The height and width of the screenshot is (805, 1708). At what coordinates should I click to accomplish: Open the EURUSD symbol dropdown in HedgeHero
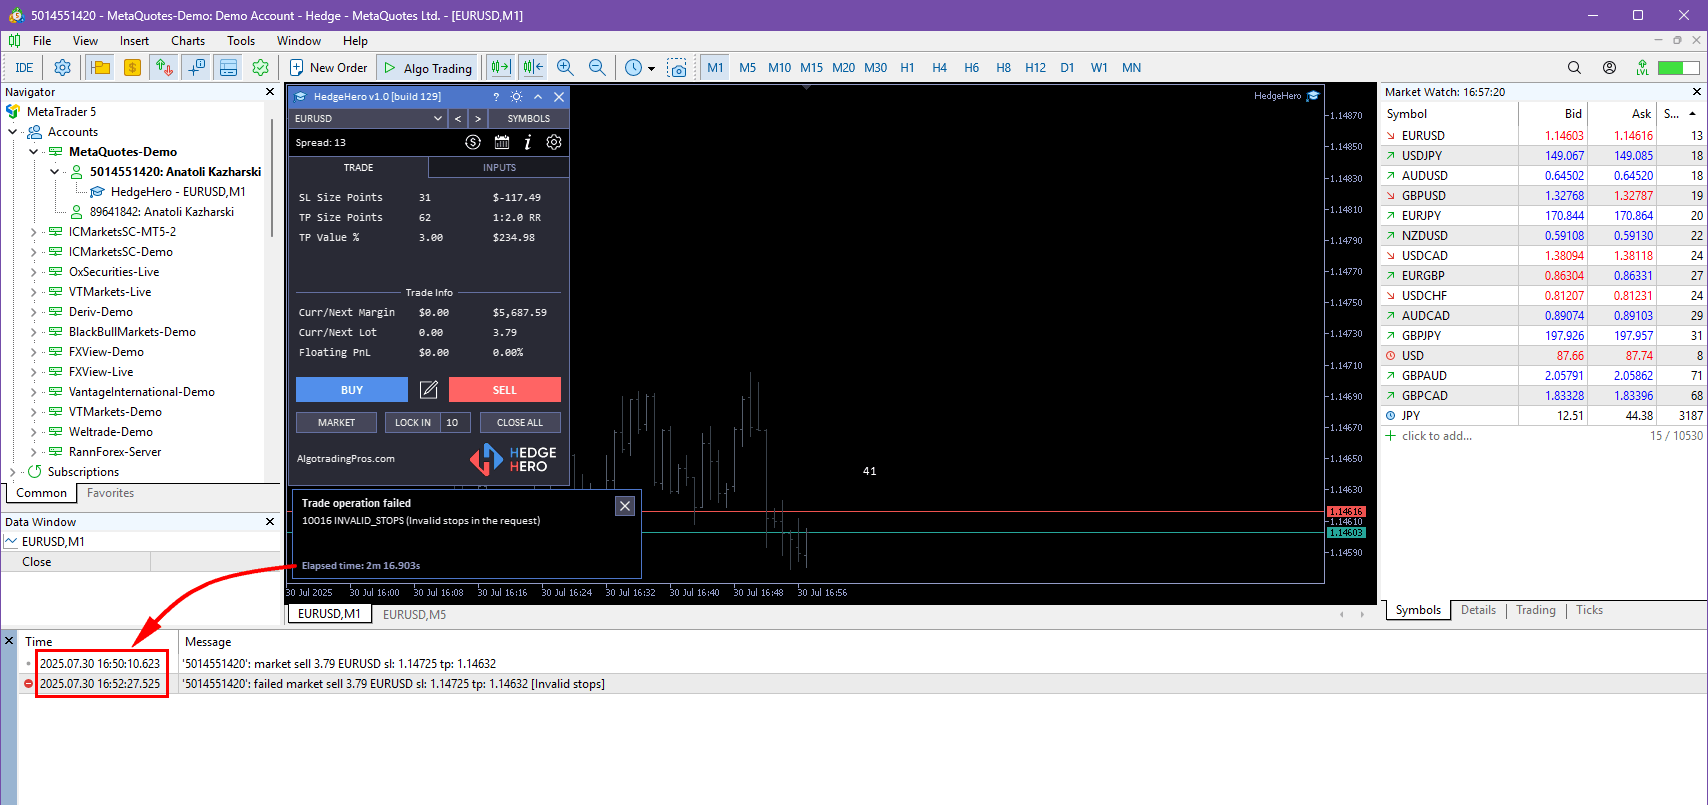point(368,118)
